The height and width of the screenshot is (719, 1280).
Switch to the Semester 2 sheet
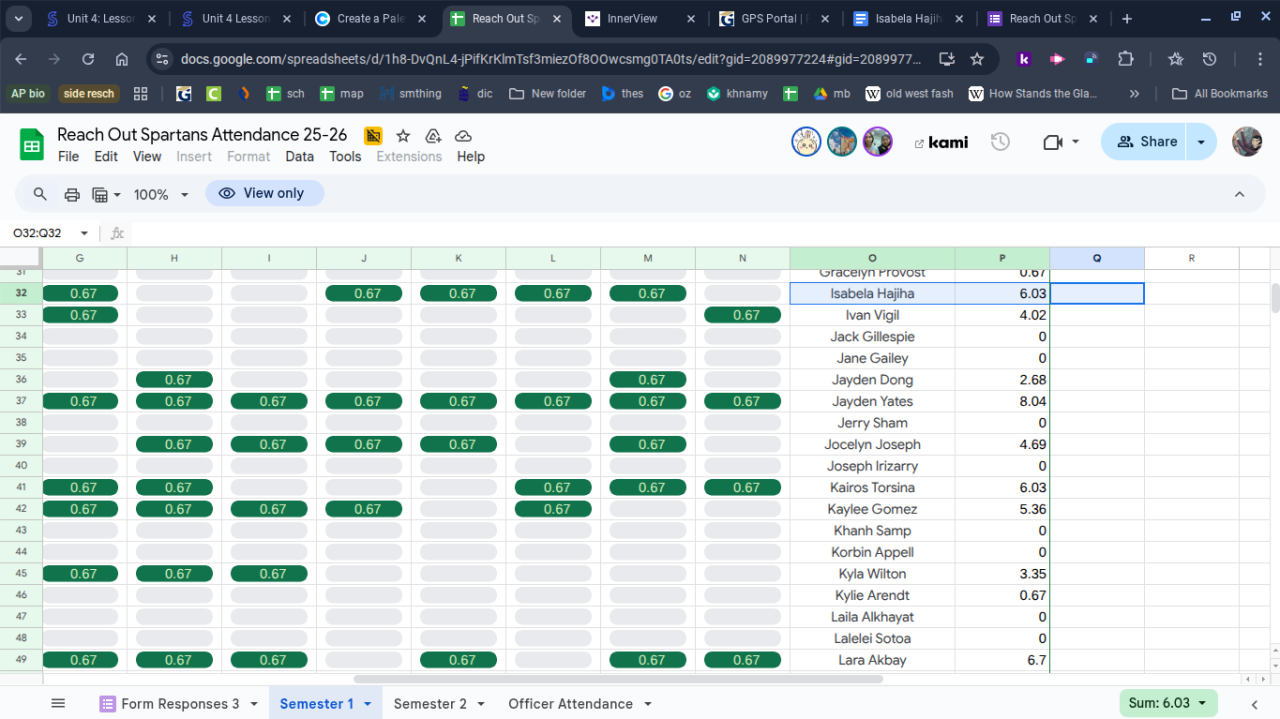pyautogui.click(x=430, y=704)
